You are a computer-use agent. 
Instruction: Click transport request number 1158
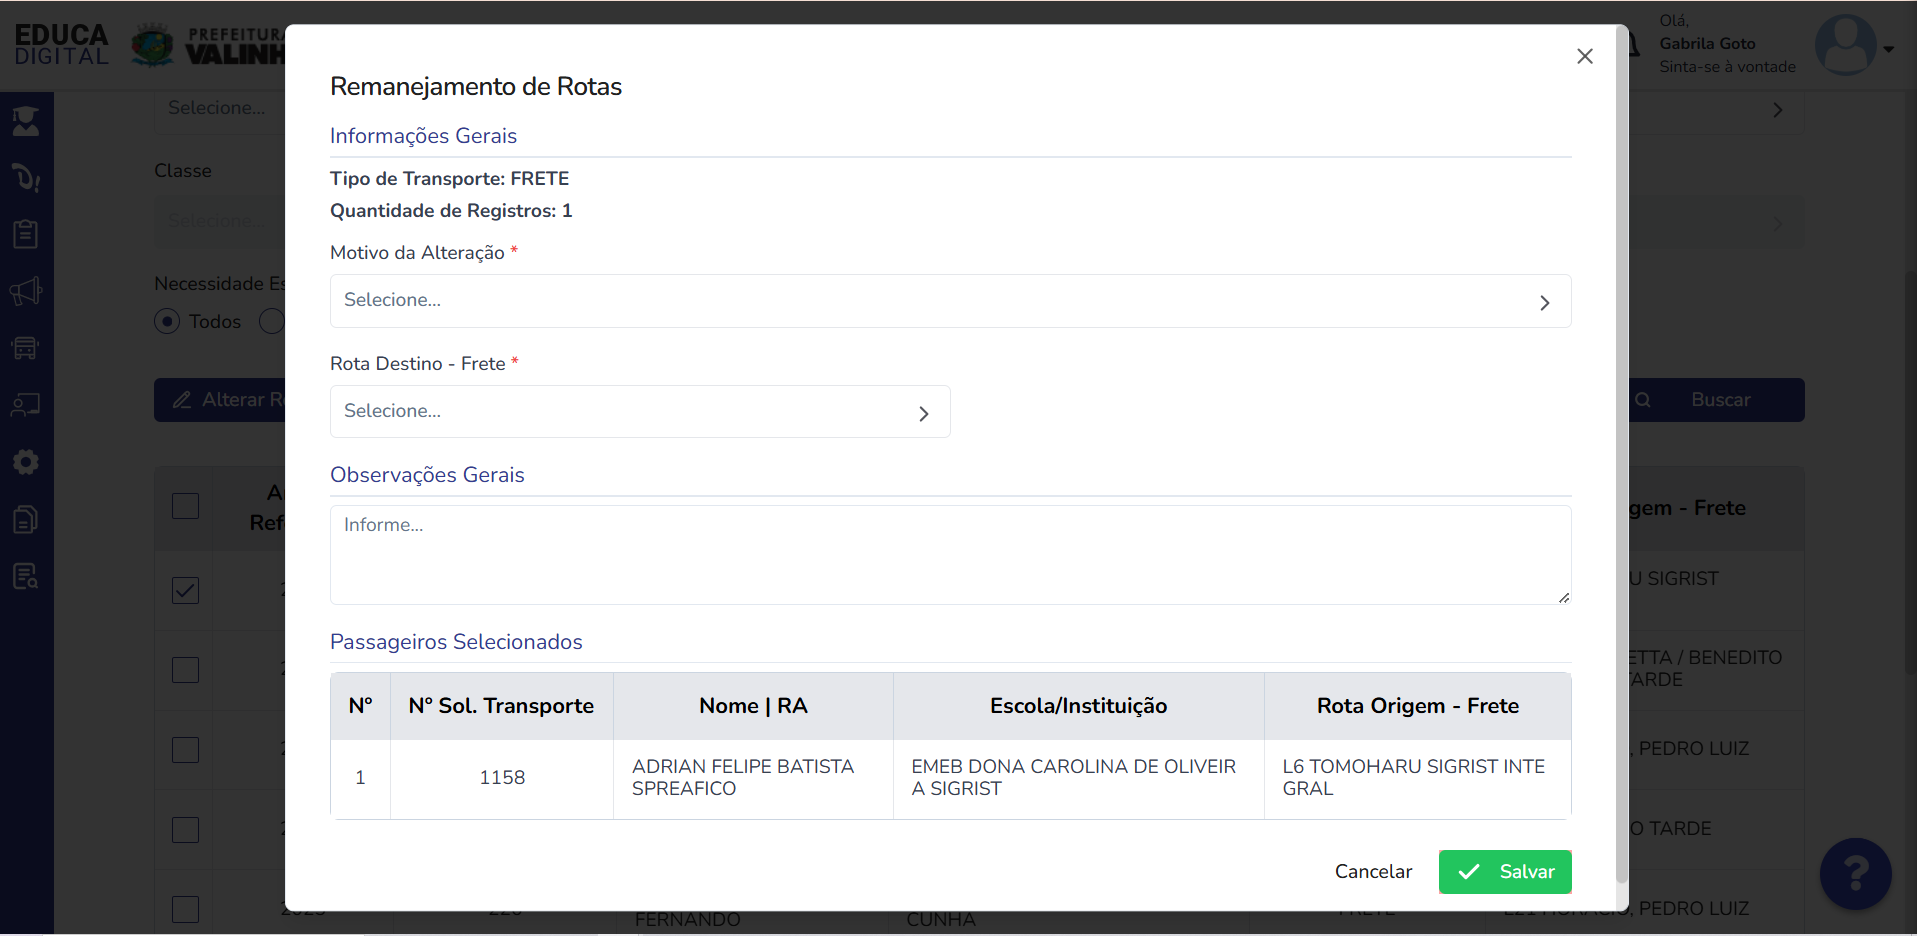[502, 778]
